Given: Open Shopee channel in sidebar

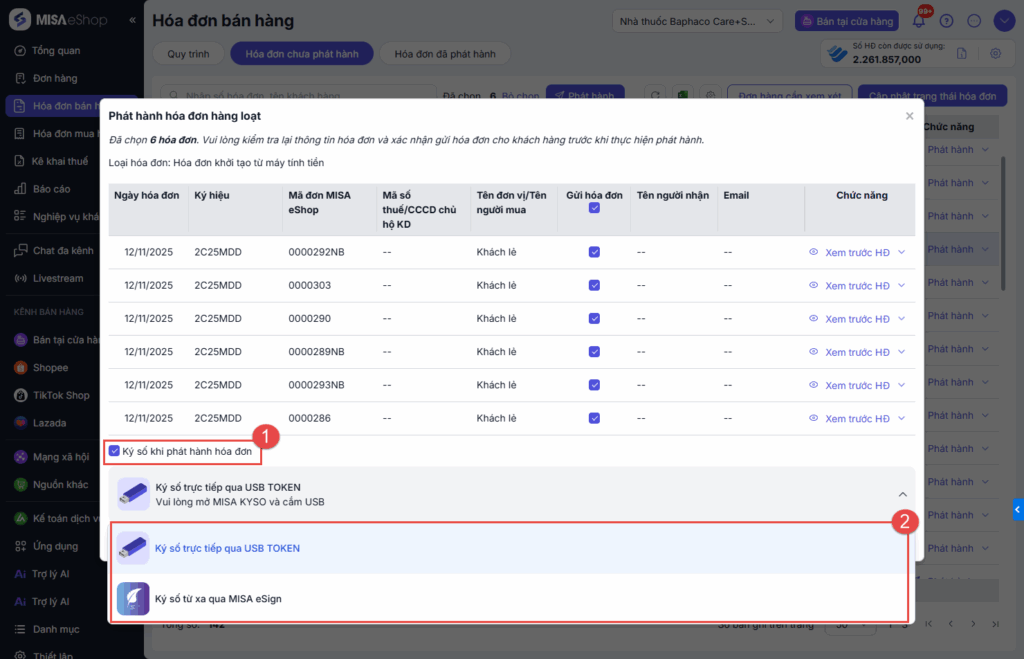Looking at the screenshot, I should click(x=50, y=368).
